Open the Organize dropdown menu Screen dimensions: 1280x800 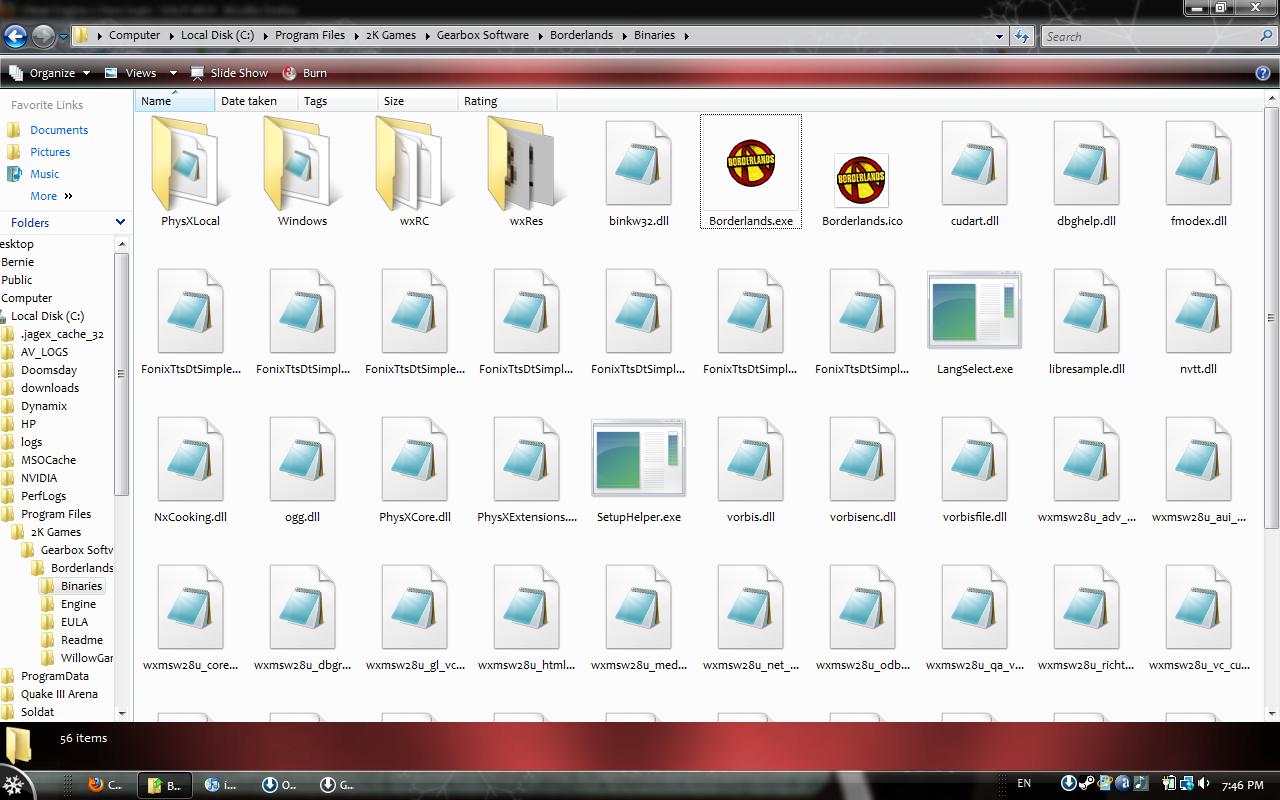click(49, 73)
